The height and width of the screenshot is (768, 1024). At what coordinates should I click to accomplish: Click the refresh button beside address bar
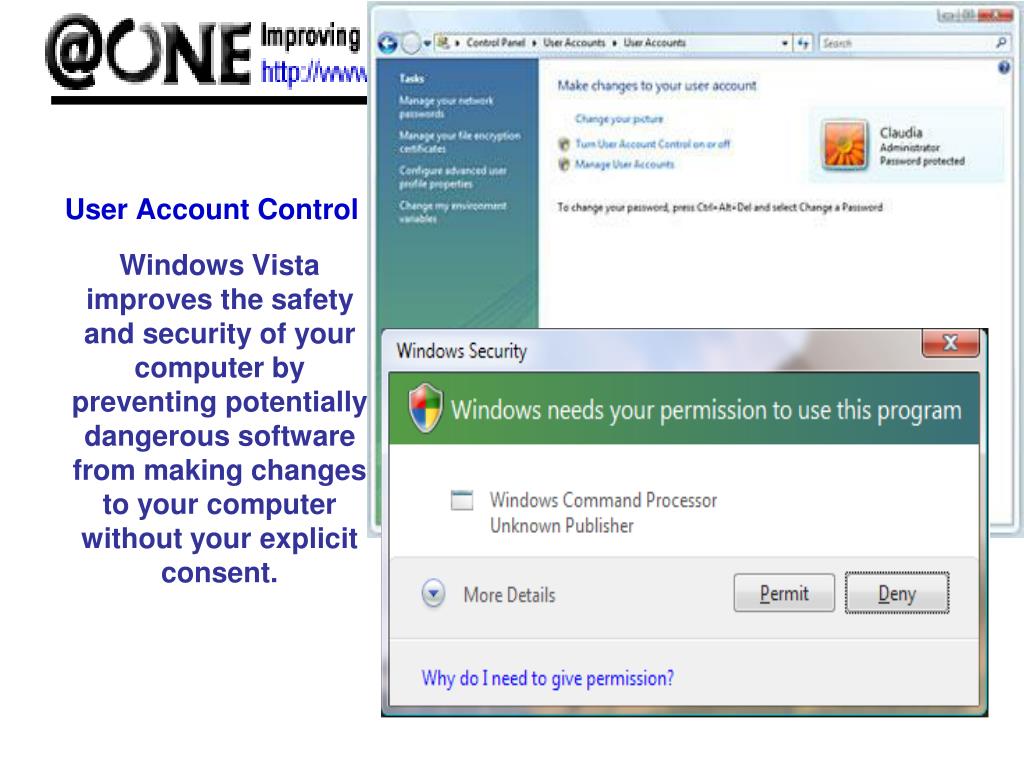pyautogui.click(x=803, y=43)
